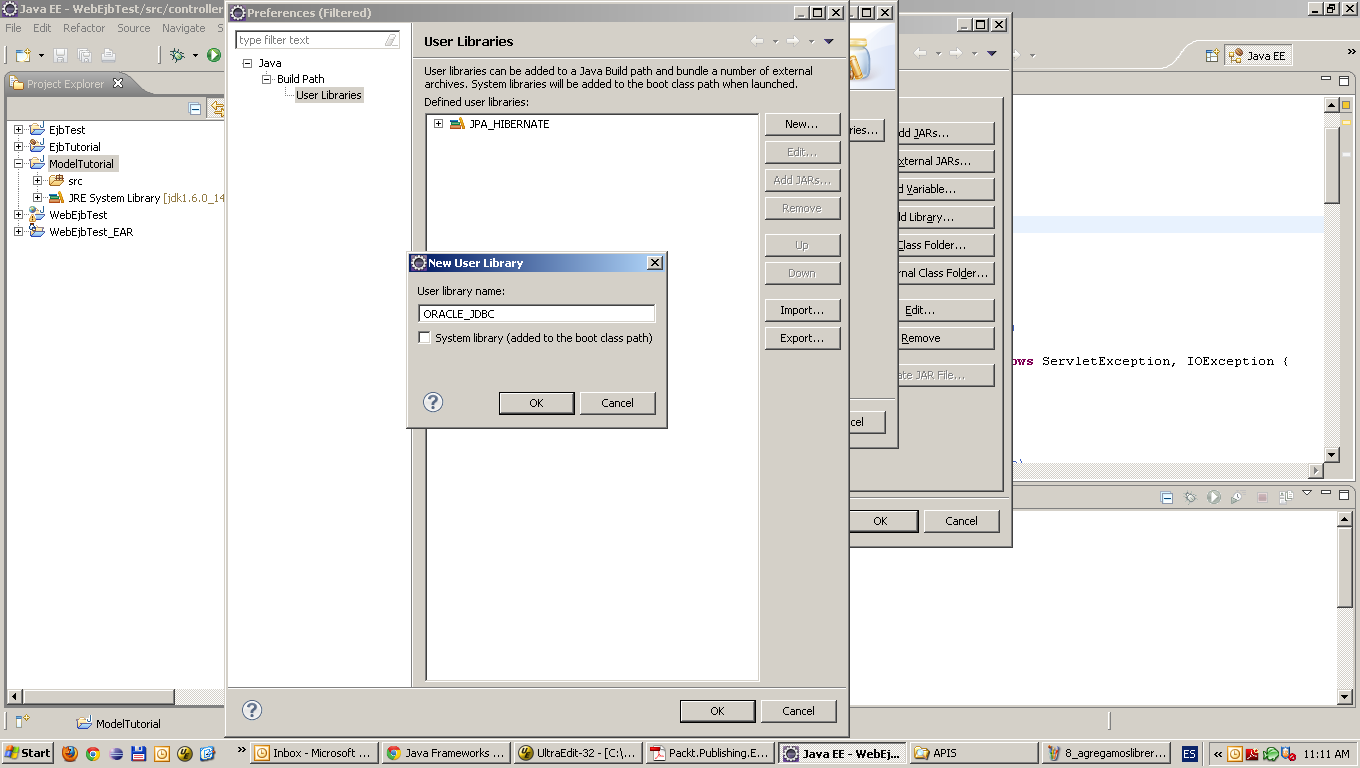This screenshot has width=1360, height=768.
Task: Open UltraEdit-32 from the taskbar
Action: [x=577, y=753]
